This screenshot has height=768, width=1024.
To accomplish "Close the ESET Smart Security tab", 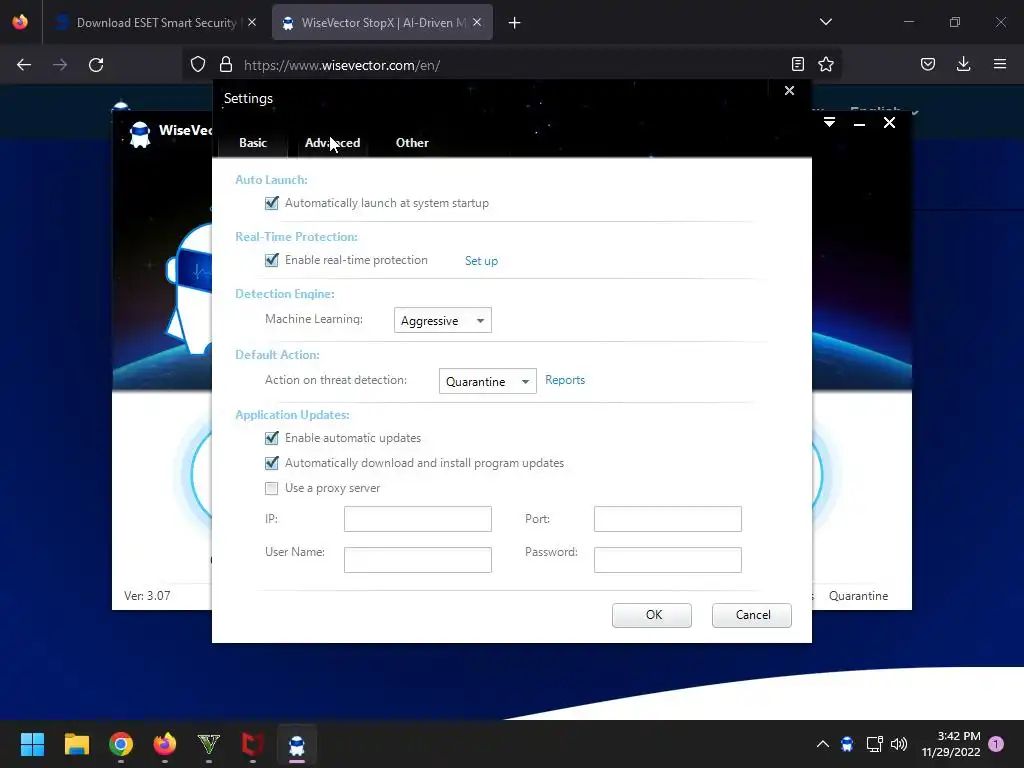I will (x=252, y=23).
